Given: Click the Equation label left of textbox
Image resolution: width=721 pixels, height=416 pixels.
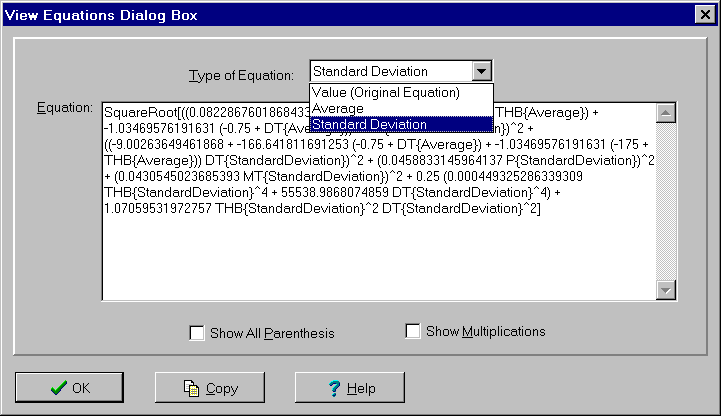Looking at the screenshot, I should [x=64, y=108].
